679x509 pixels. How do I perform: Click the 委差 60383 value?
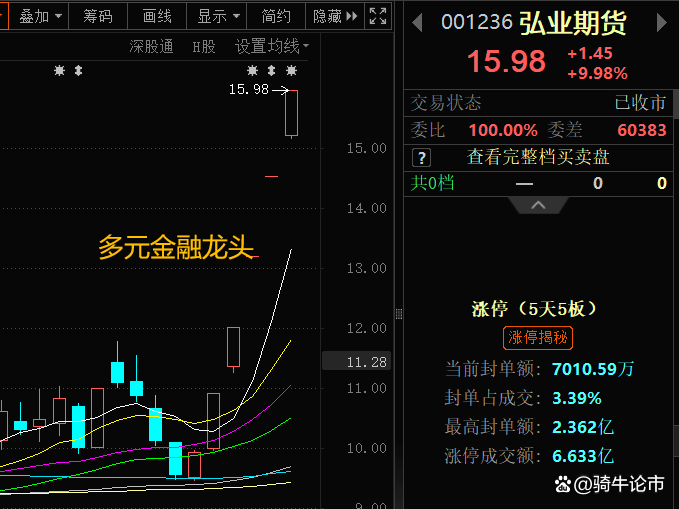(x=642, y=130)
